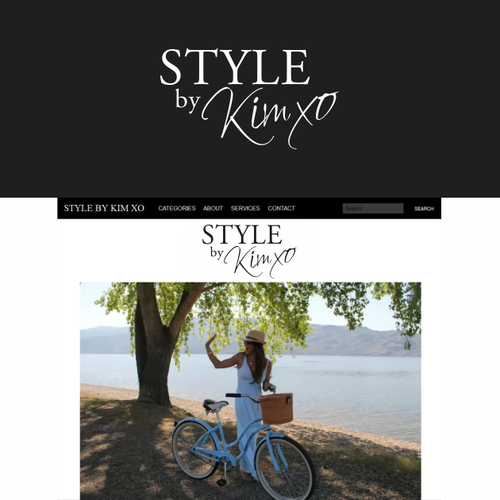This screenshot has width=500, height=500.
Task: Click the Search button
Action: [424, 209]
